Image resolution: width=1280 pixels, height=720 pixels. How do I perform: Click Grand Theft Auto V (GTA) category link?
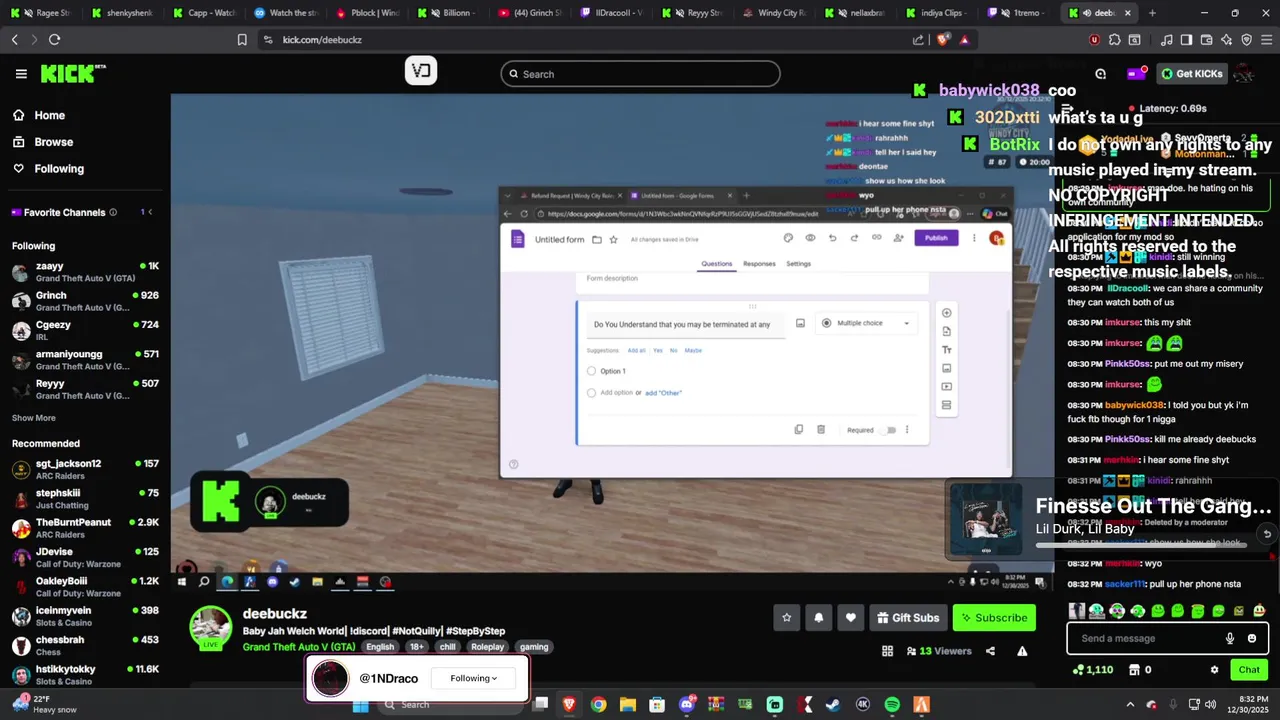[299, 647]
